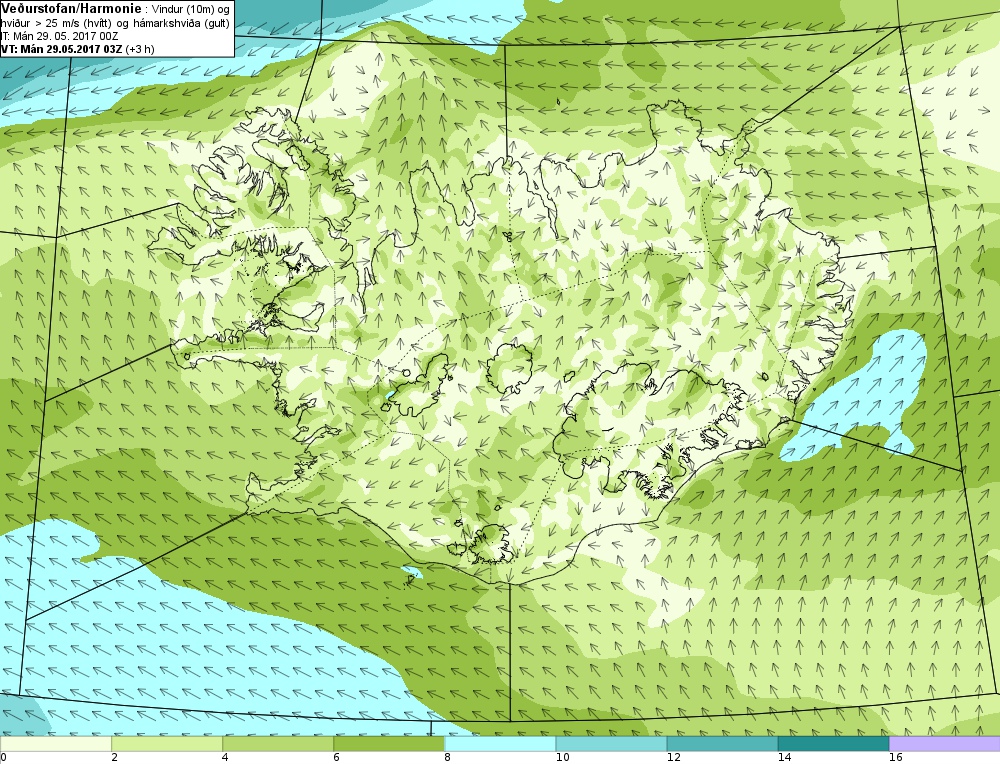
Task: Click the legend scale label "16"
Action: click(x=896, y=758)
